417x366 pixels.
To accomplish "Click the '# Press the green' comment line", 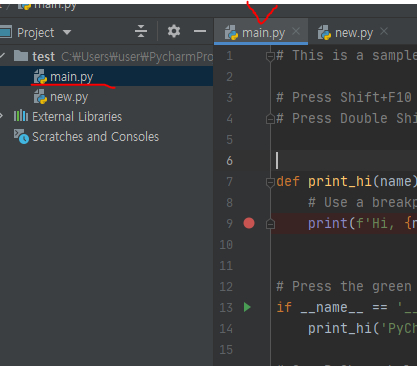I will tap(344, 287).
